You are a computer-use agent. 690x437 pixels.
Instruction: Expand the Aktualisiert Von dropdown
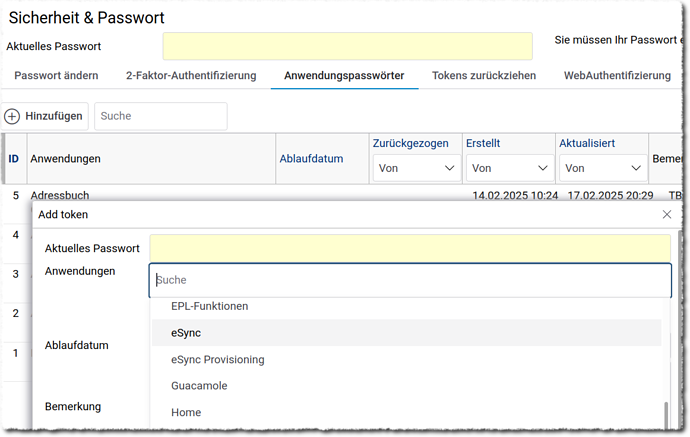pos(601,168)
